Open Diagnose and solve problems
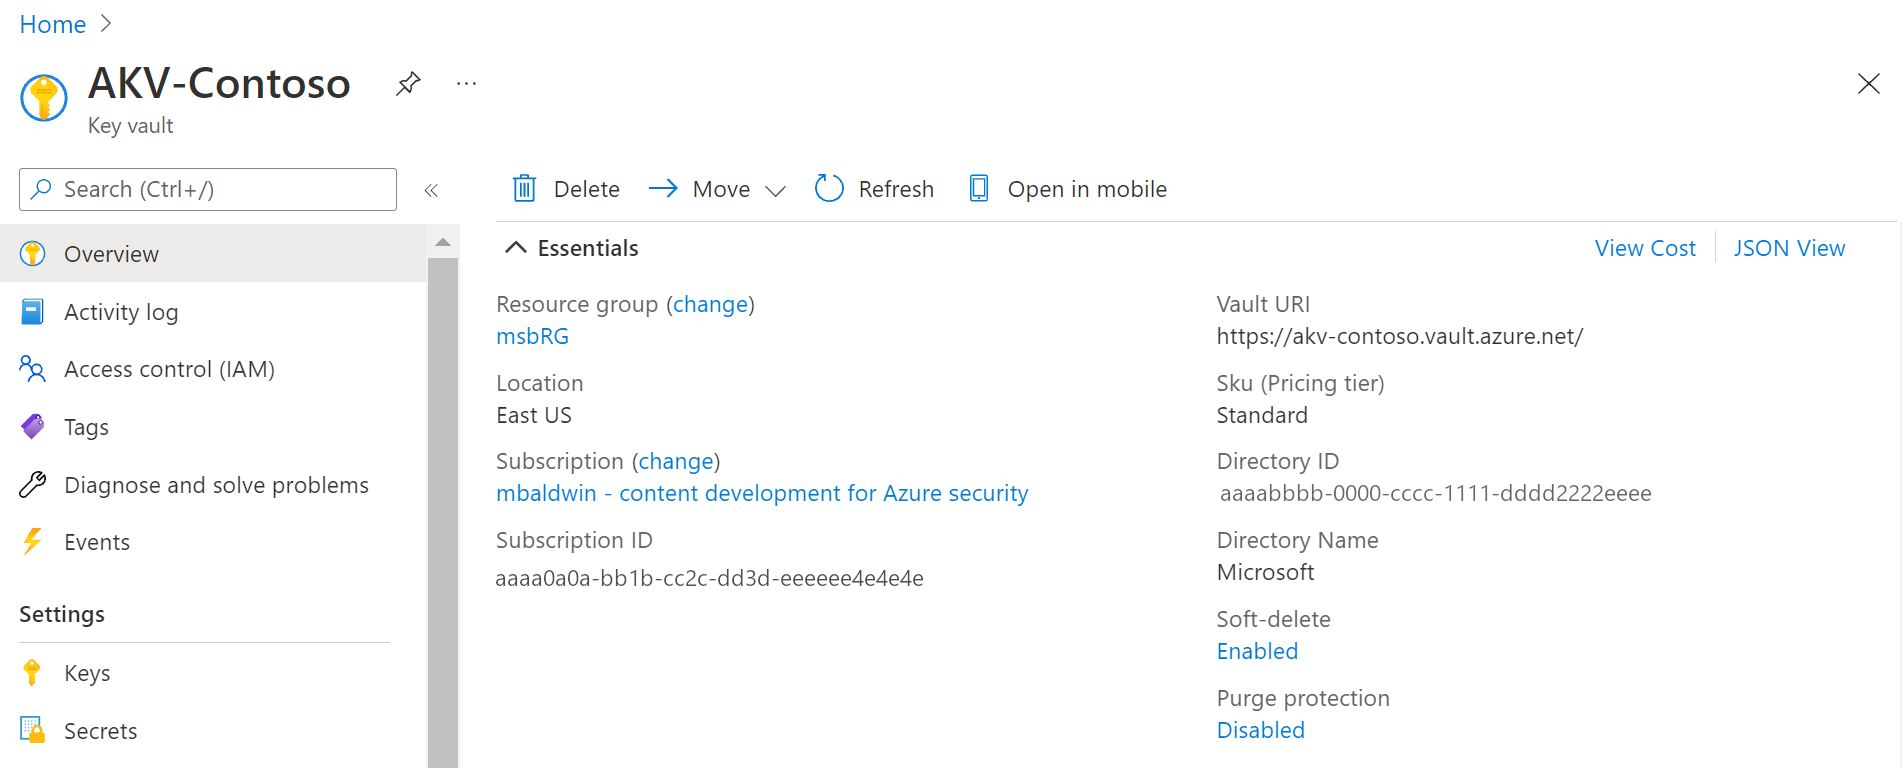 point(216,486)
